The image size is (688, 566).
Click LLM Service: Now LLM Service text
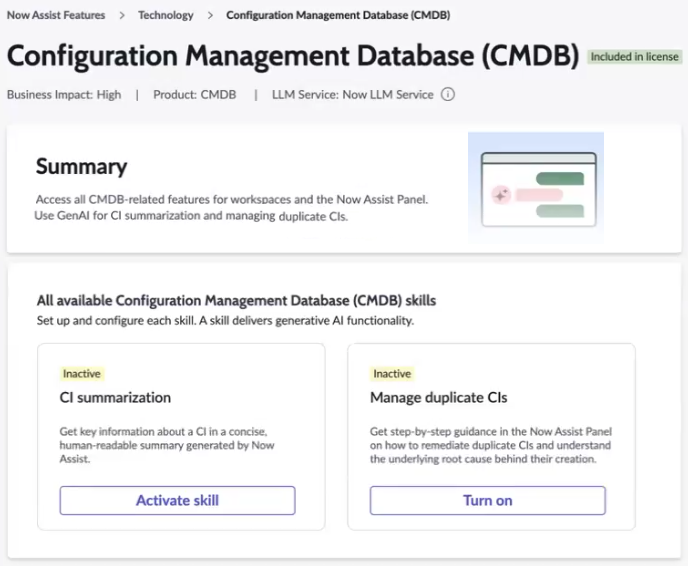pyautogui.click(x=352, y=95)
